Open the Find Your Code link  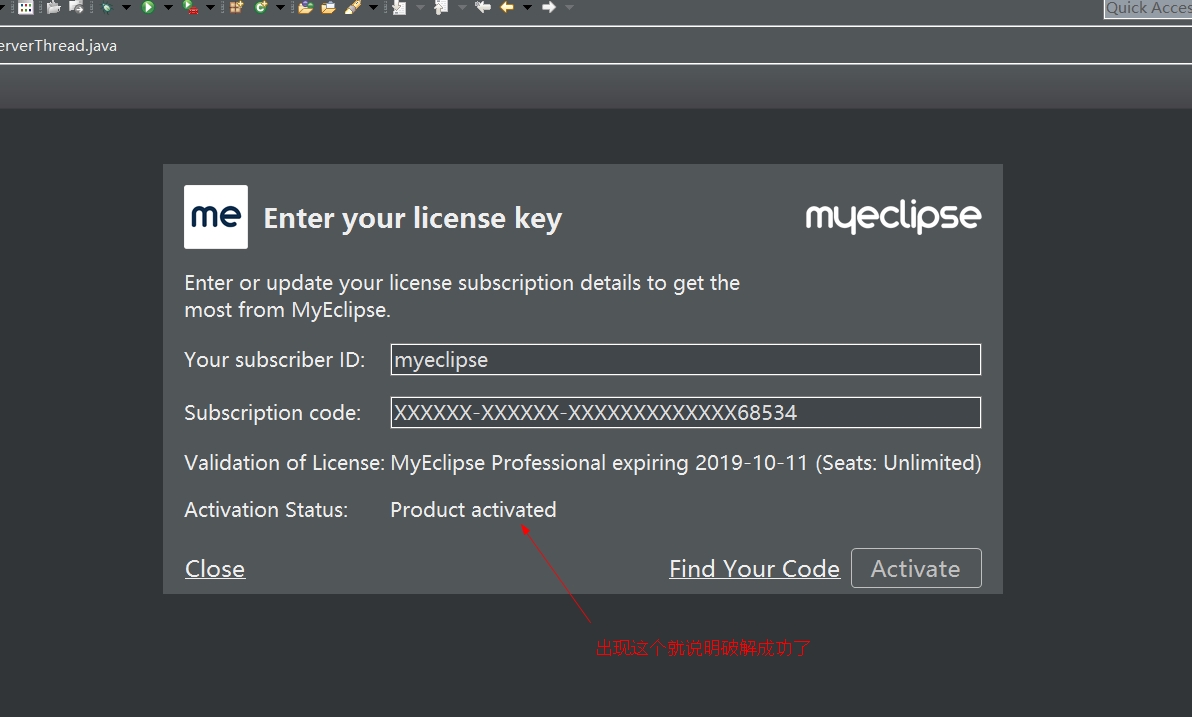point(754,569)
